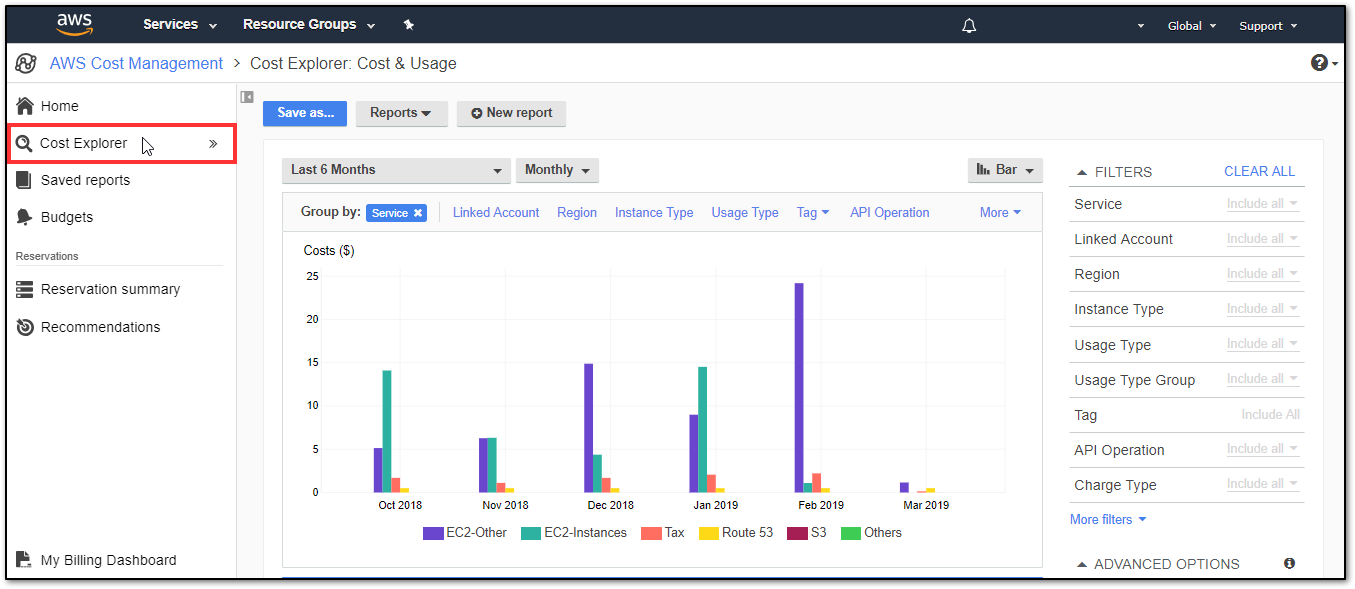Open the Support menu
Viewport: 1355px width, 589px height.
pyautogui.click(x=1268, y=26)
